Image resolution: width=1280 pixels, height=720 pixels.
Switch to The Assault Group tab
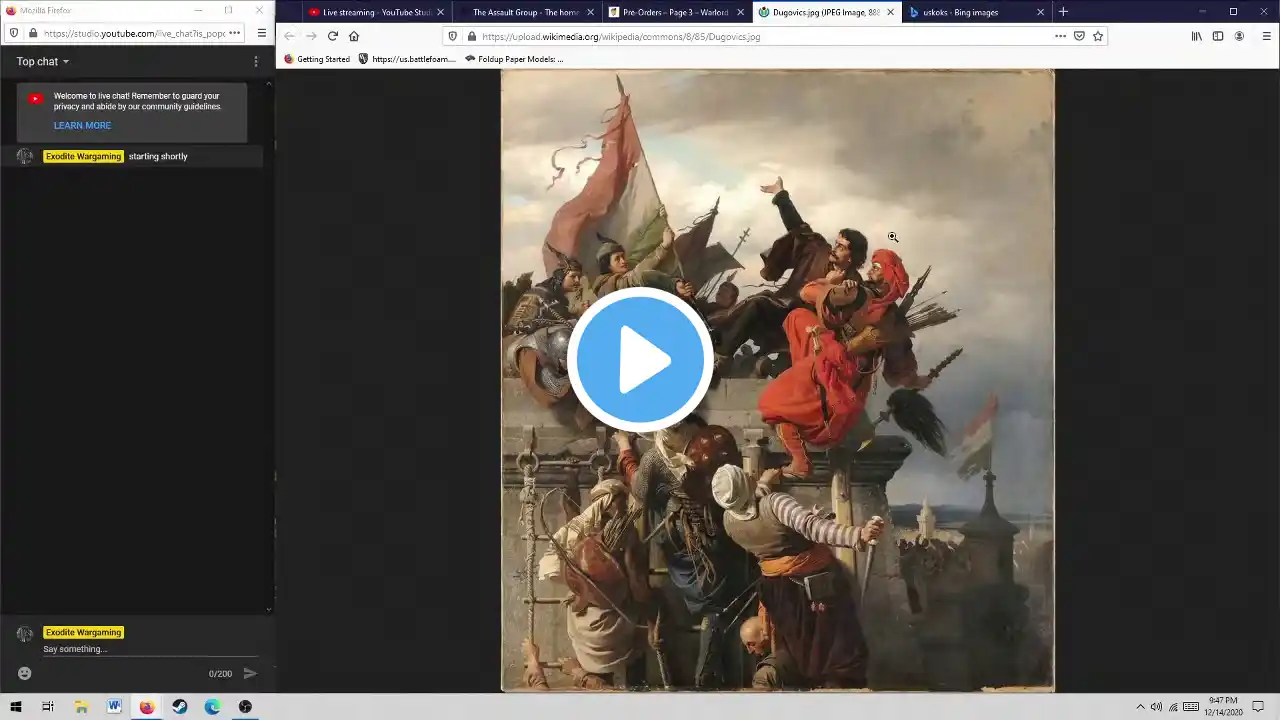pyautogui.click(x=526, y=12)
